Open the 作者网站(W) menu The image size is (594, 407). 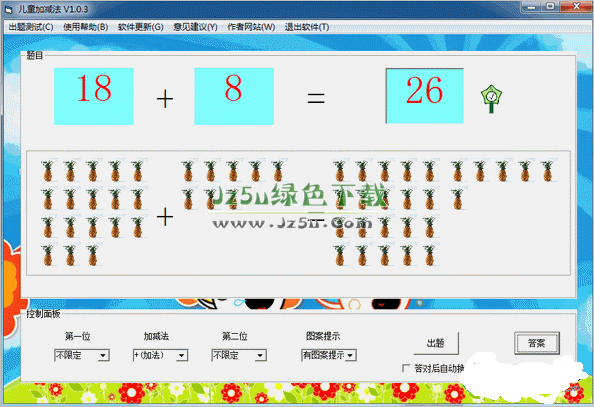pos(251,27)
